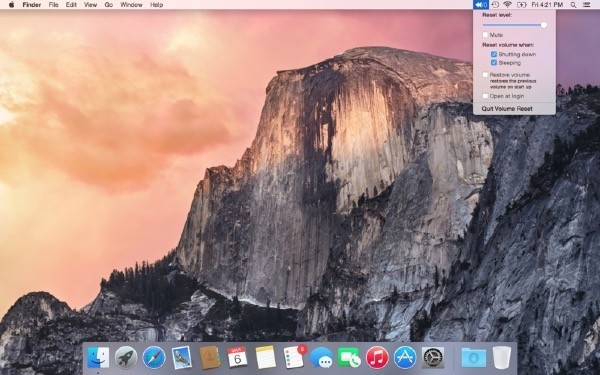Viewport: 600px width, 375px height.
Task: Enable the Mute checkbox
Action: [485, 35]
